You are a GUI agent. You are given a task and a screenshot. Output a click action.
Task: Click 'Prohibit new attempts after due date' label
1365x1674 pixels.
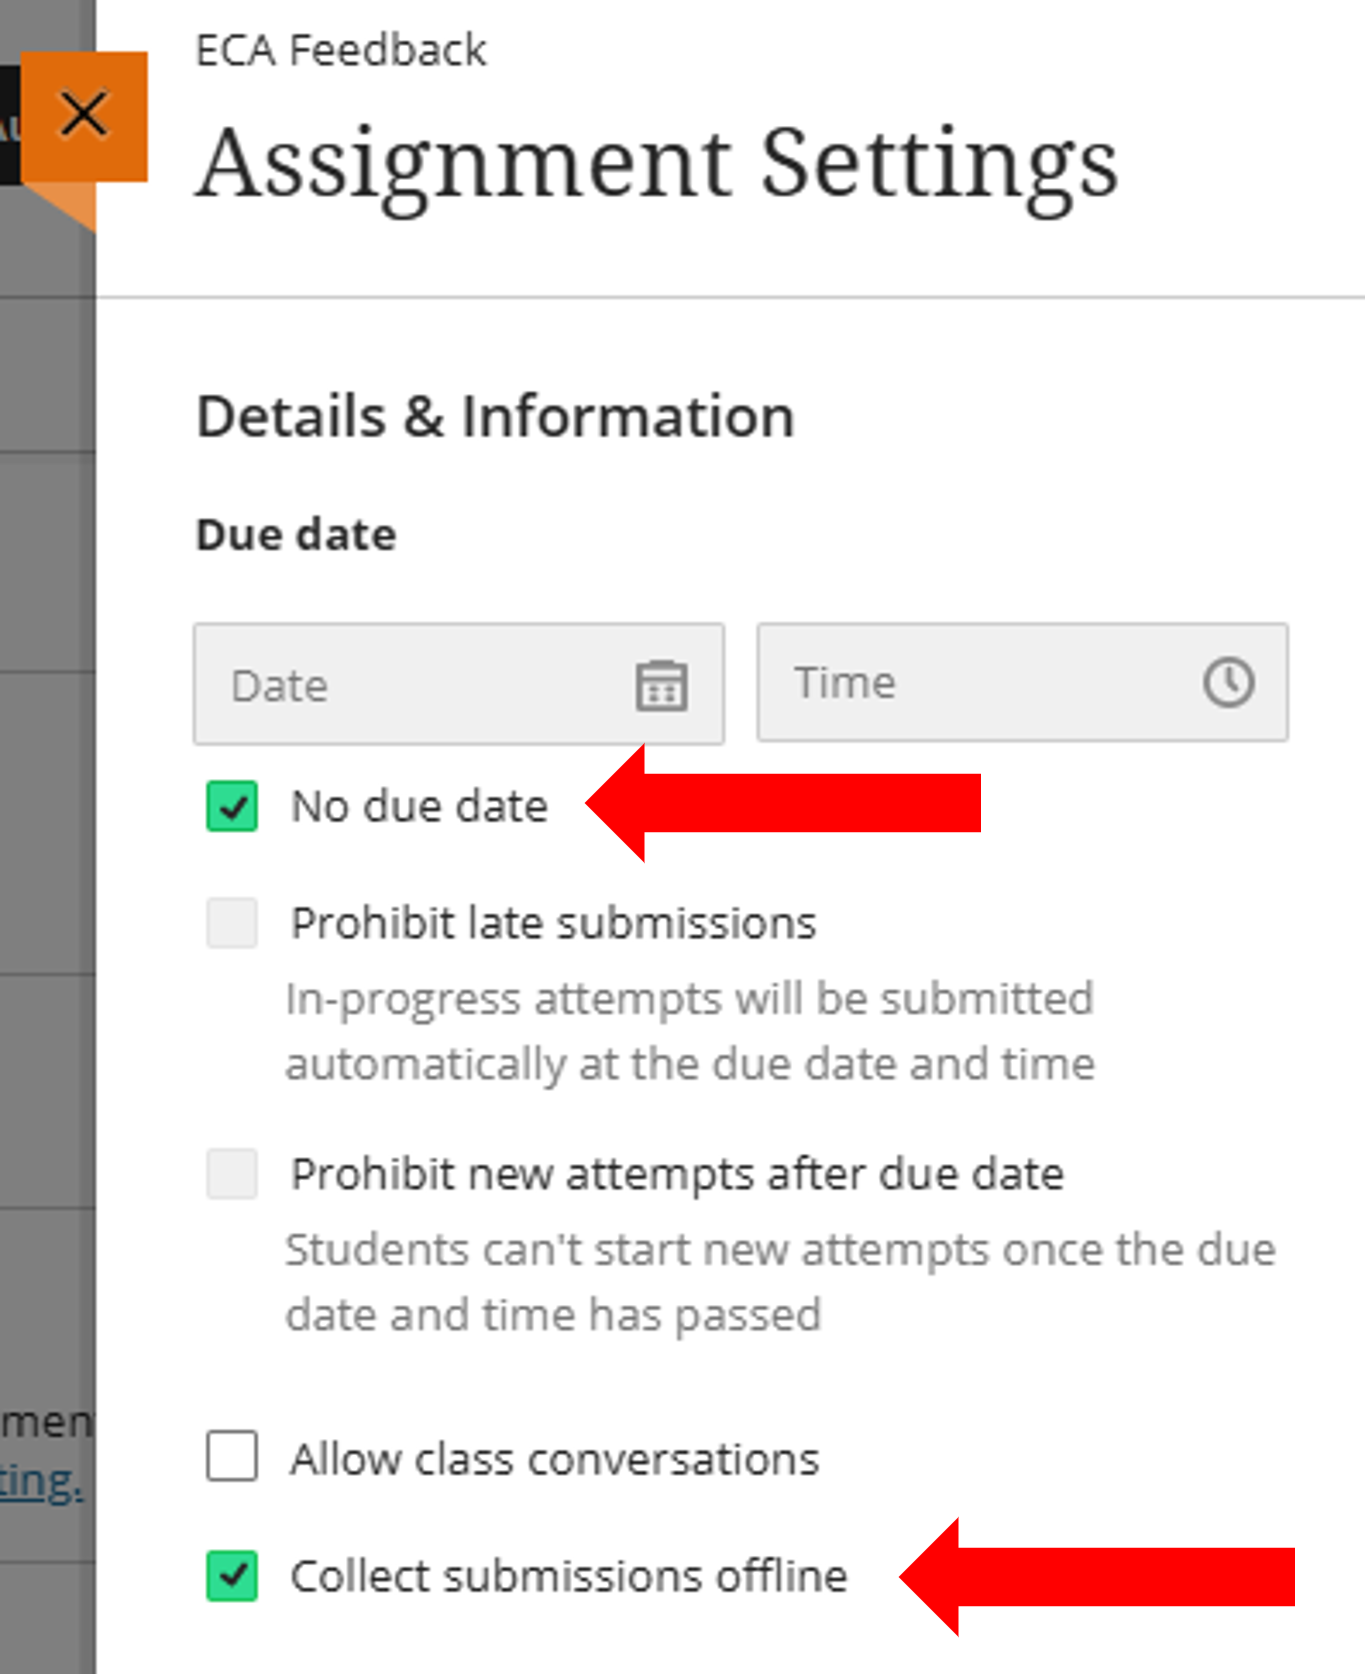(x=677, y=1174)
